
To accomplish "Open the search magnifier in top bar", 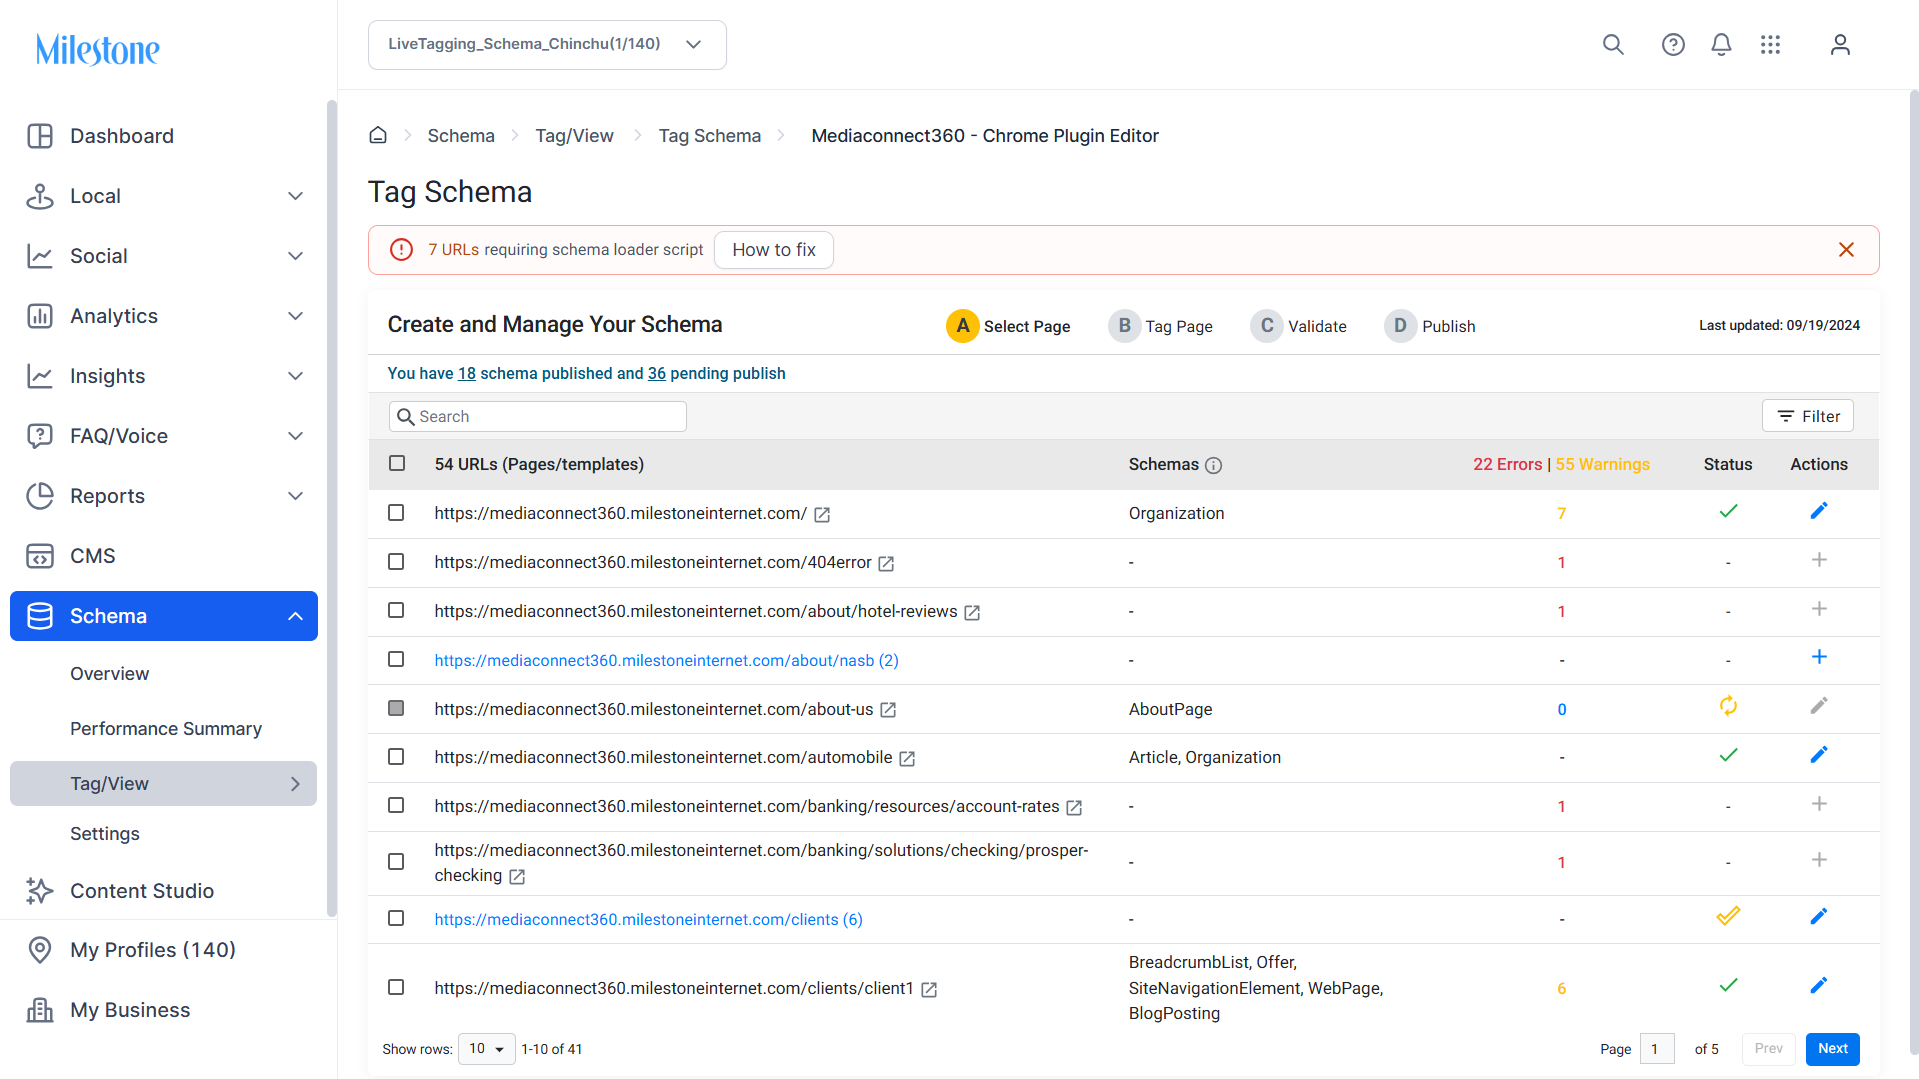I will click(x=1613, y=45).
